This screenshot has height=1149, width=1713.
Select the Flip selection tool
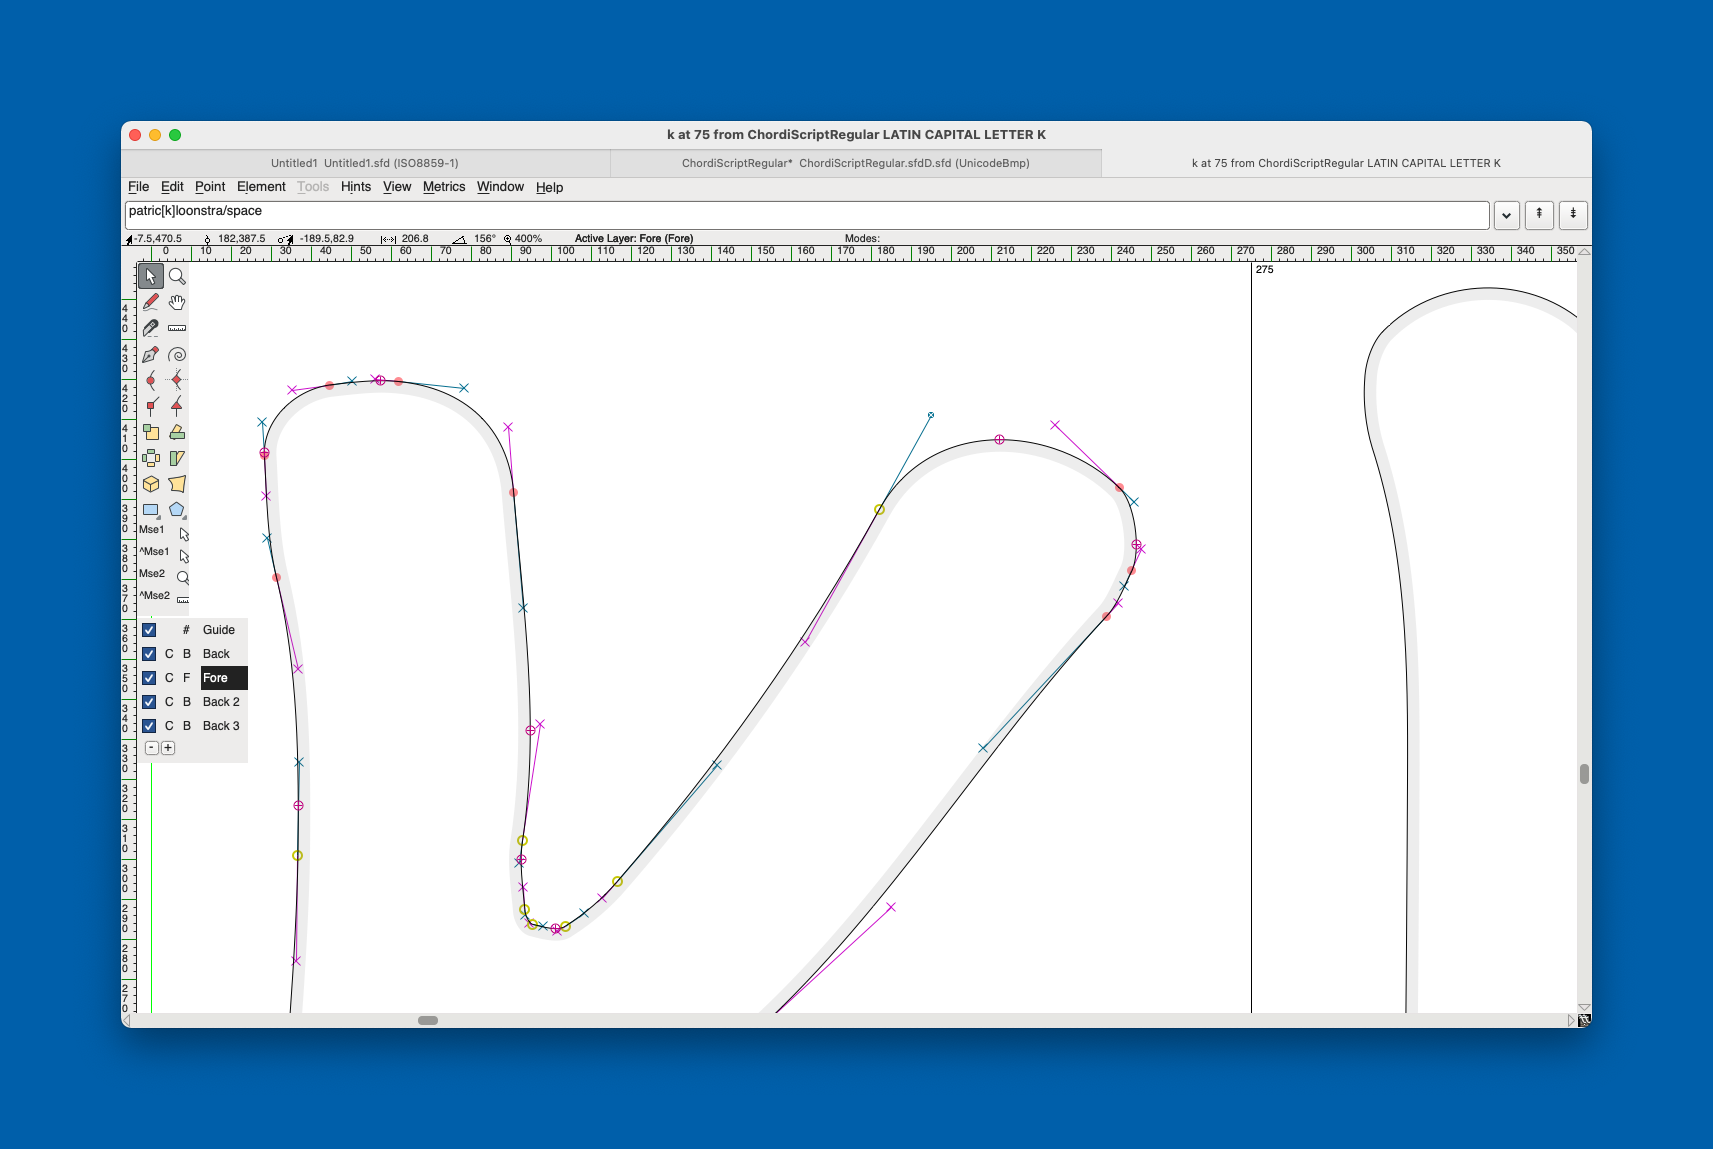click(x=151, y=458)
